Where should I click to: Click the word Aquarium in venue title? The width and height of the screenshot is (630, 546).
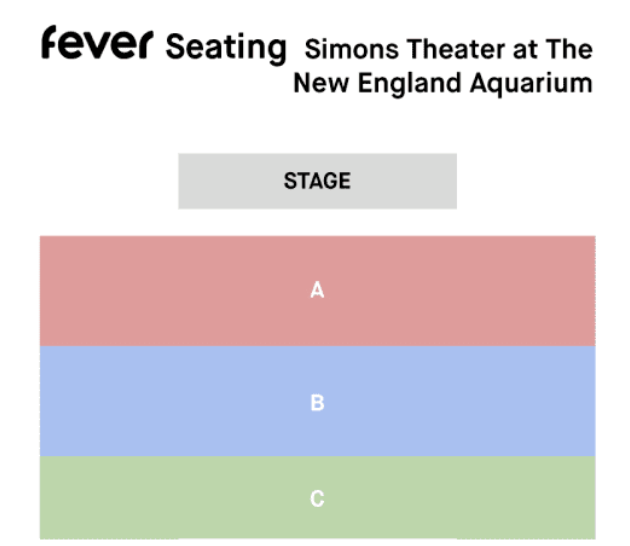click(531, 84)
